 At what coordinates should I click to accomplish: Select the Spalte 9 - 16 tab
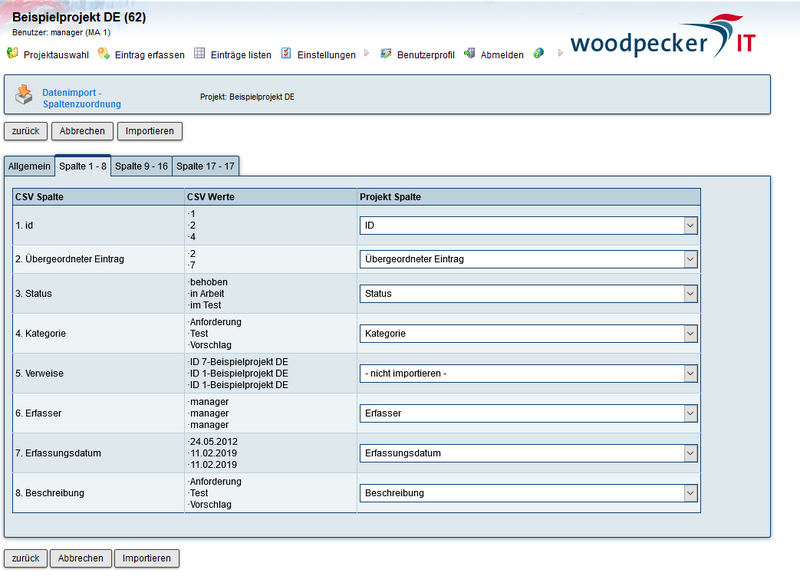coord(141,166)
